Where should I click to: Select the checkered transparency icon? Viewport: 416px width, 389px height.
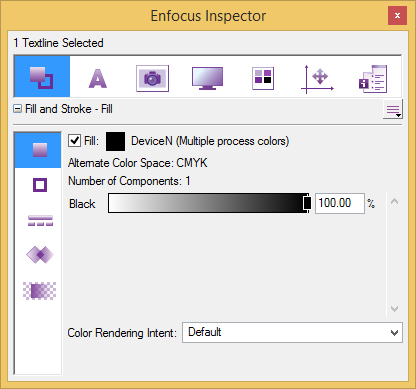[39, 291]
